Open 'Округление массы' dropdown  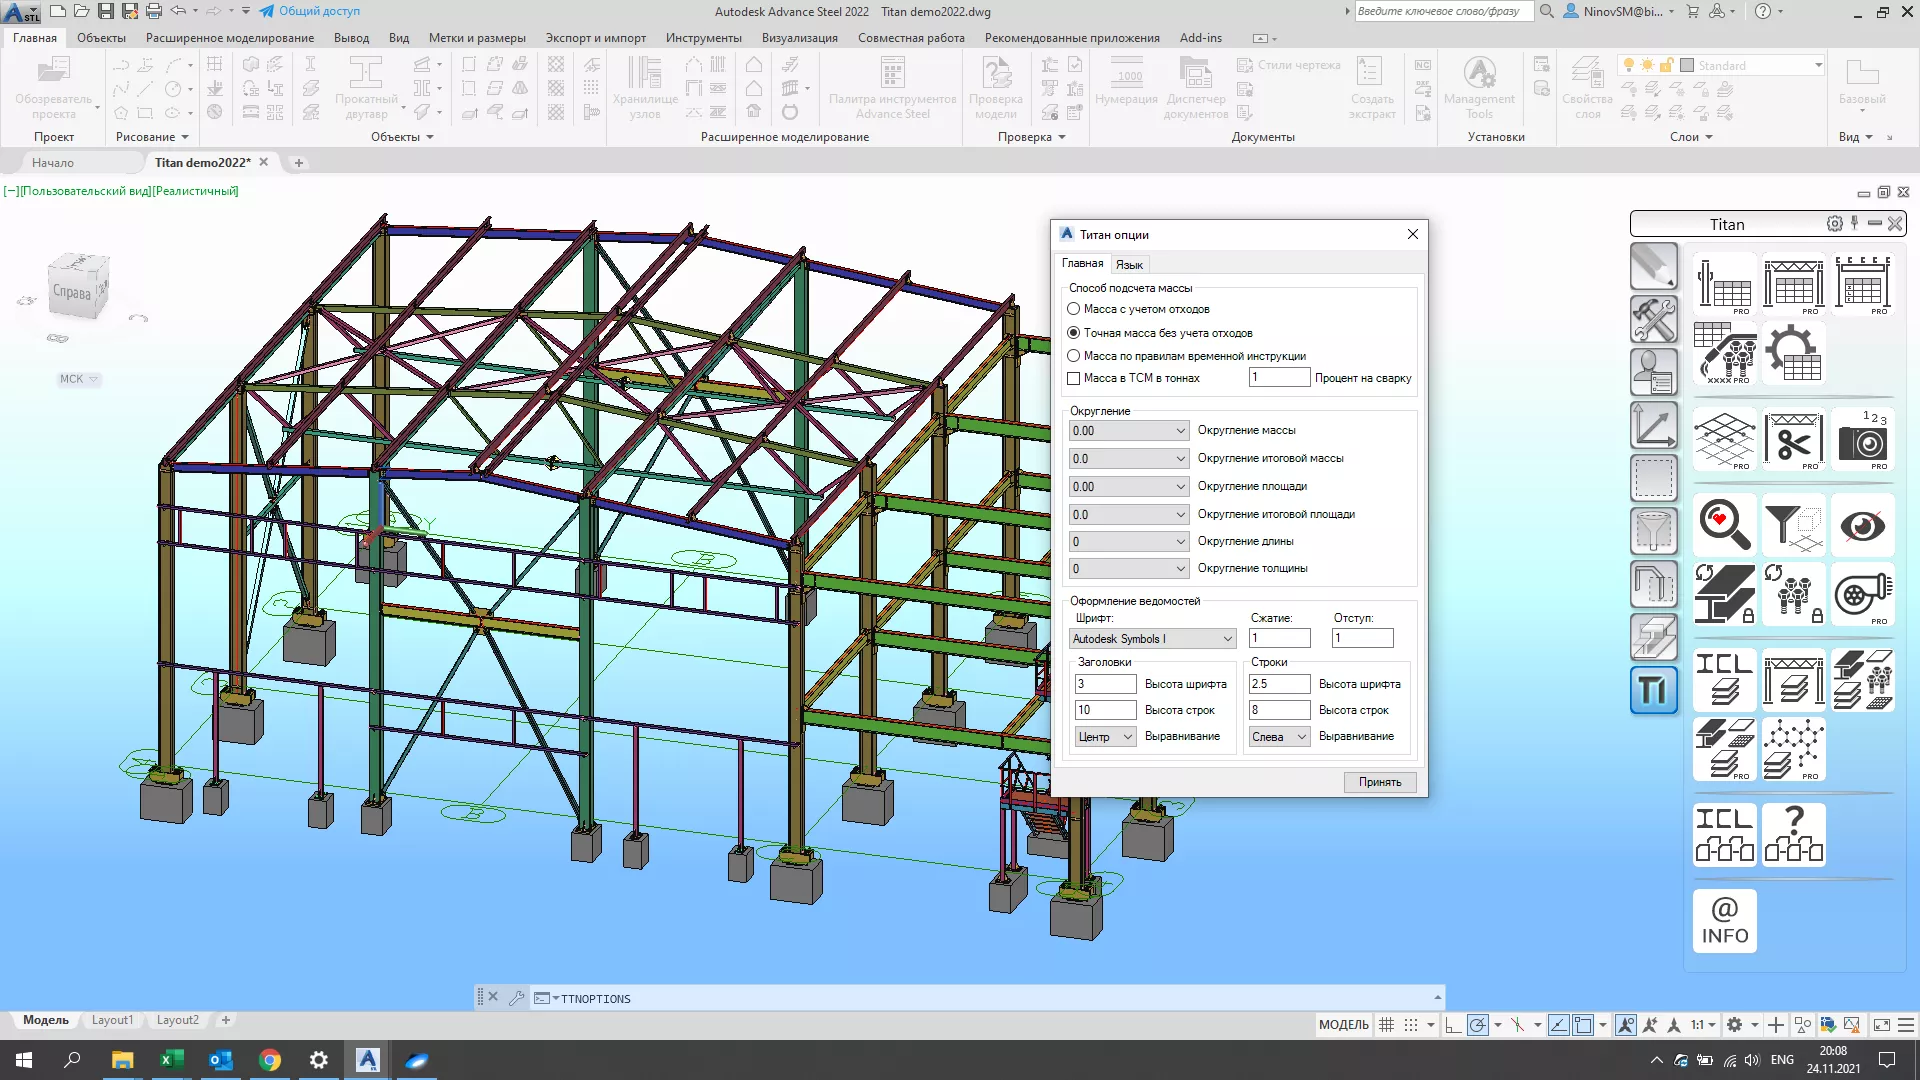tap(1128, 431)
